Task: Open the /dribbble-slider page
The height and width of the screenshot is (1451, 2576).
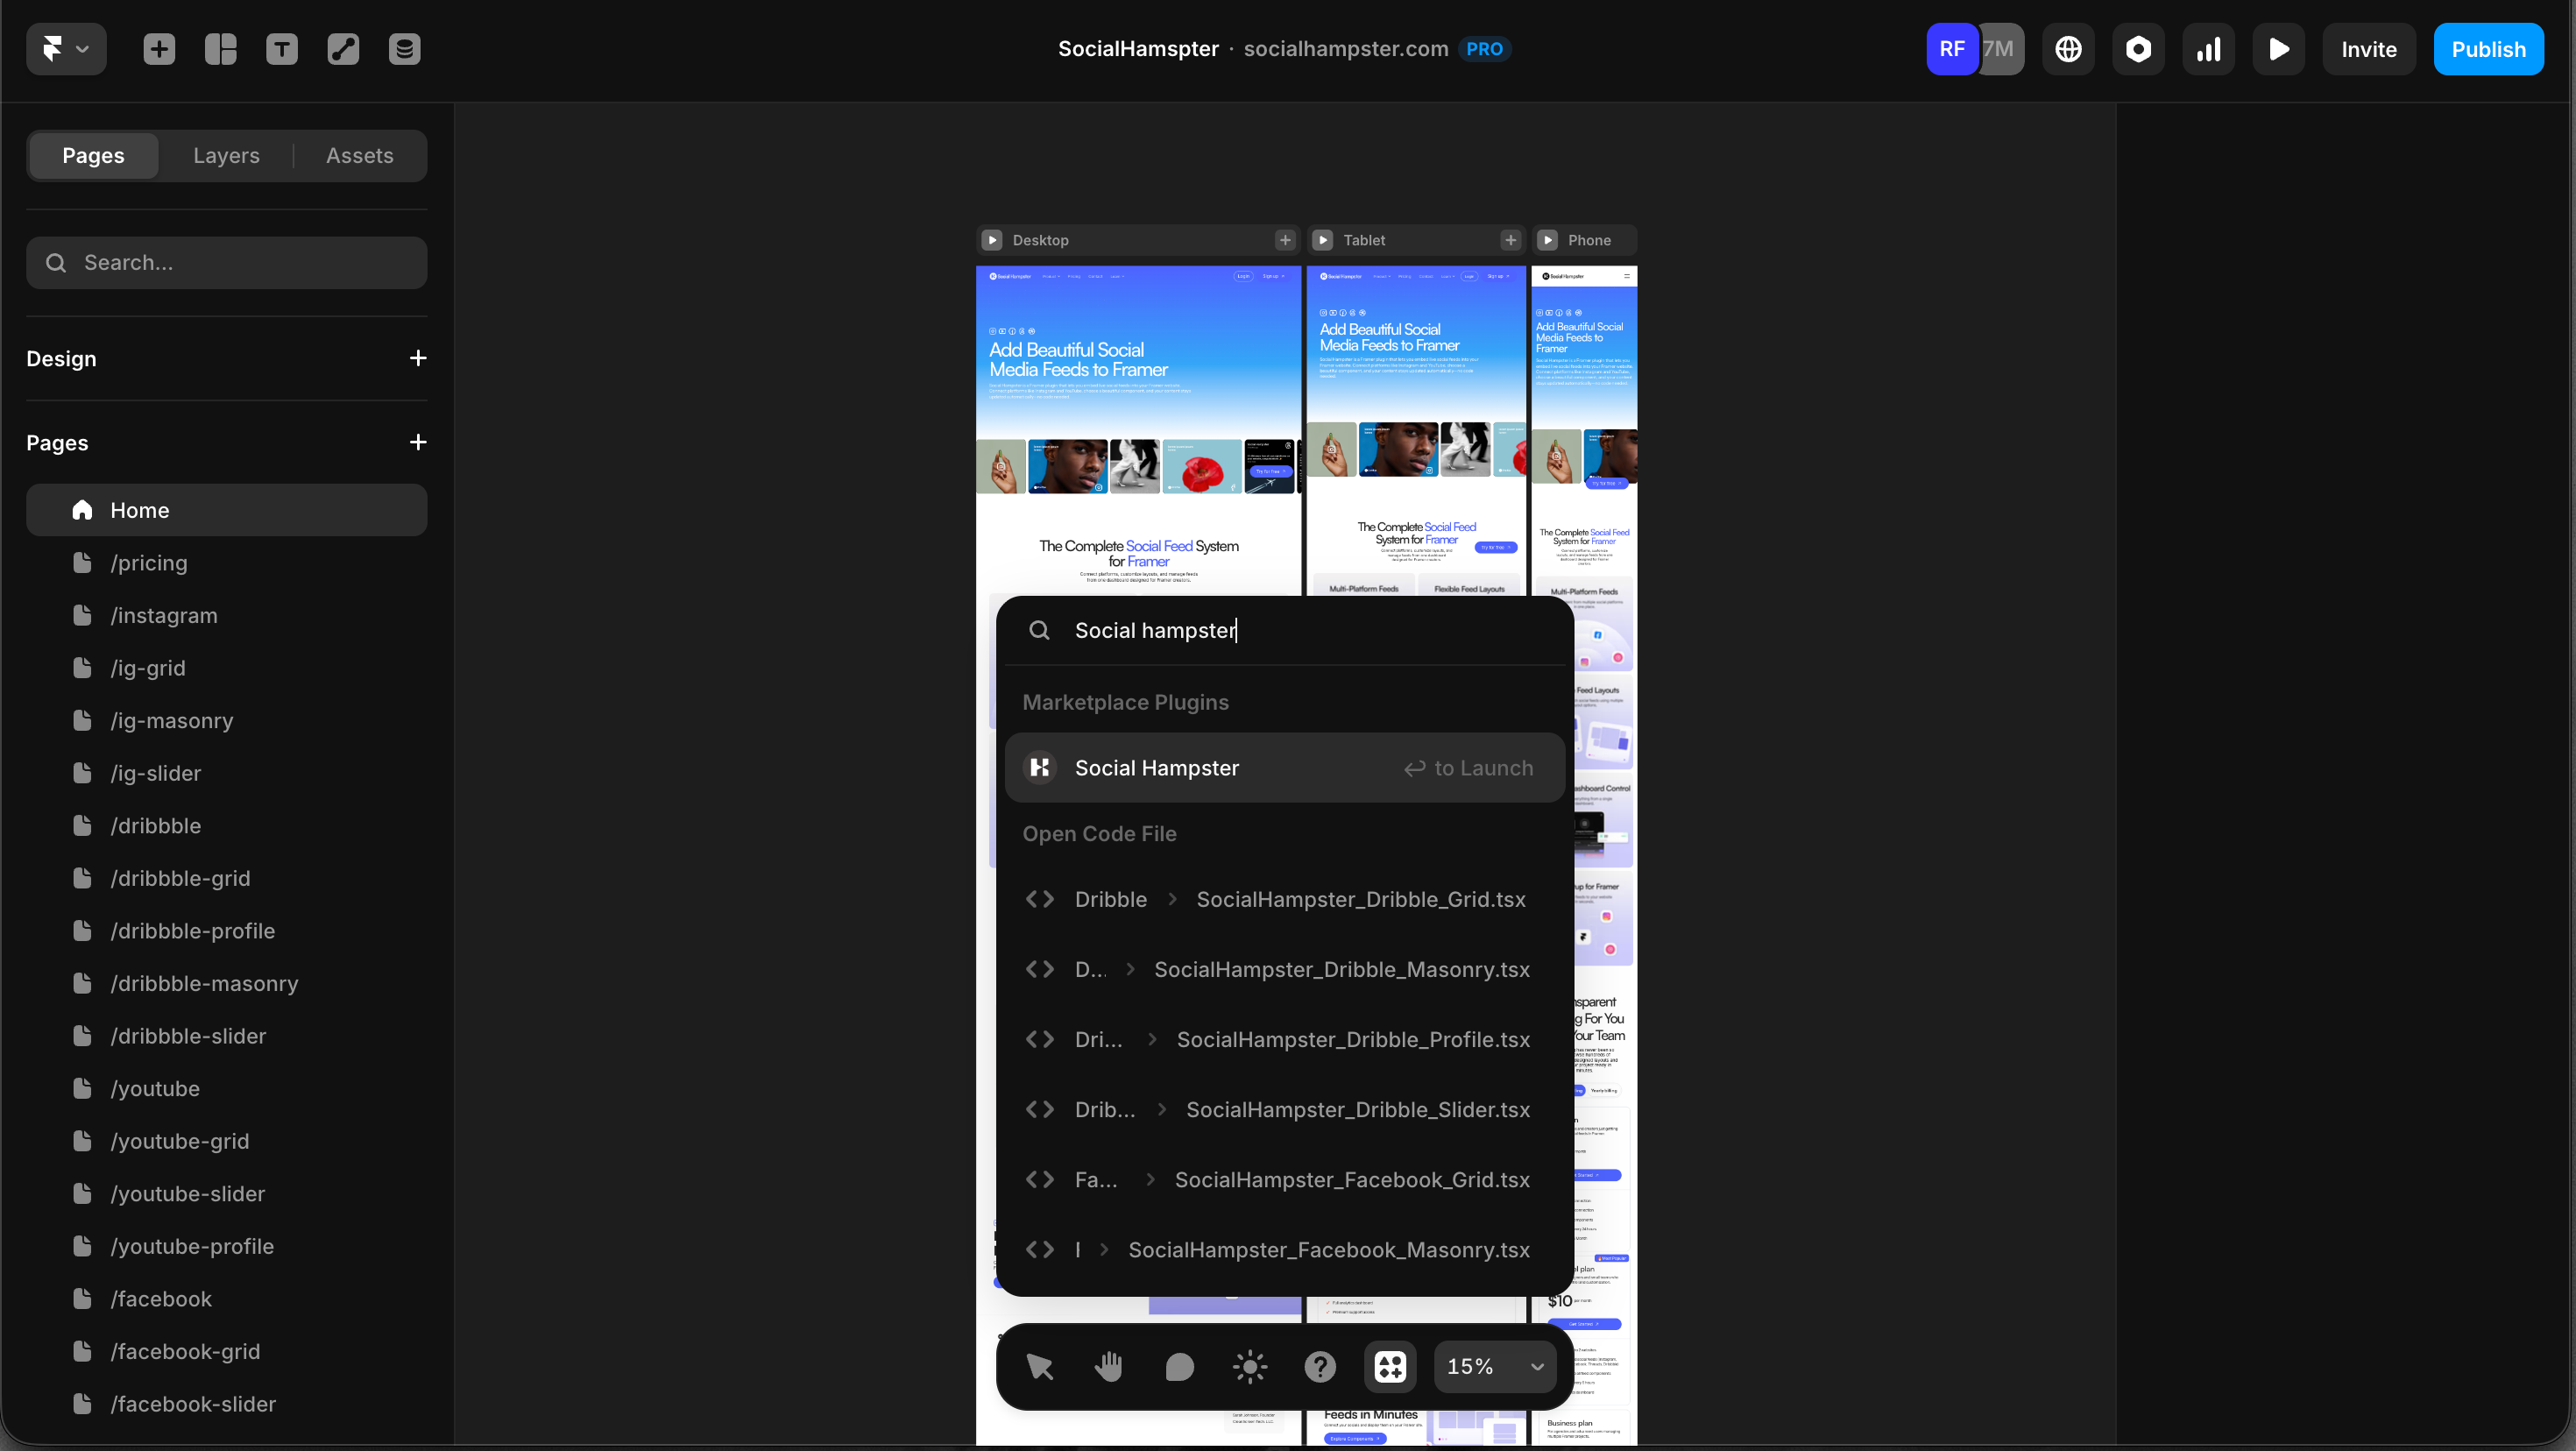Action: coord(227,1036)
